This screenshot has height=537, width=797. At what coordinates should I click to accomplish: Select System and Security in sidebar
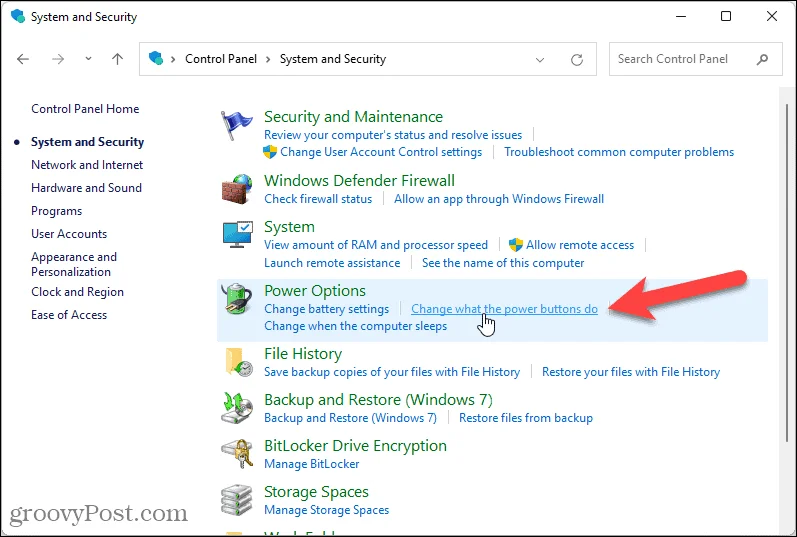point(87,142)
